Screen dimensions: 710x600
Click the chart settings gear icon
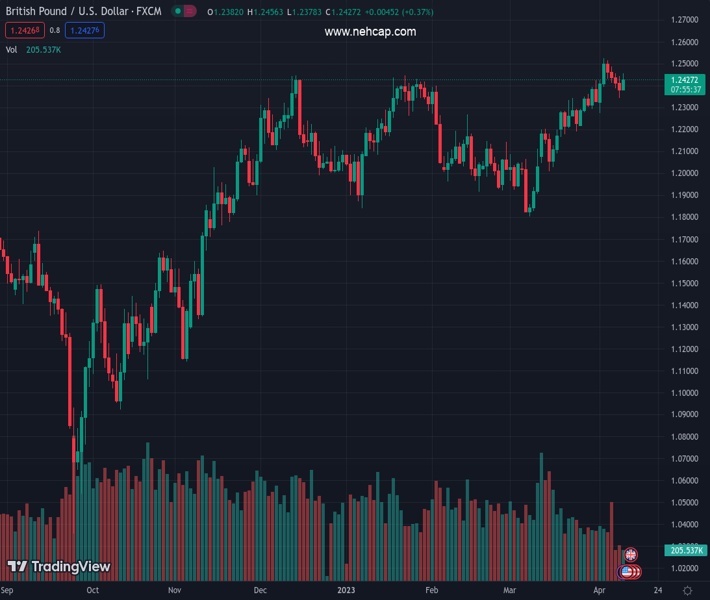(687, 591)
